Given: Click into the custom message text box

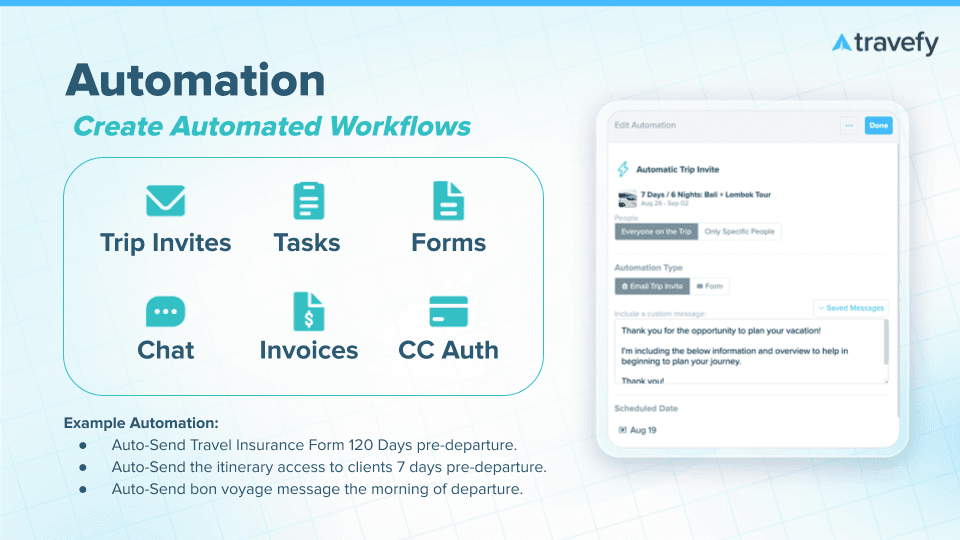Looking at the screenshot, I should 749,352.
